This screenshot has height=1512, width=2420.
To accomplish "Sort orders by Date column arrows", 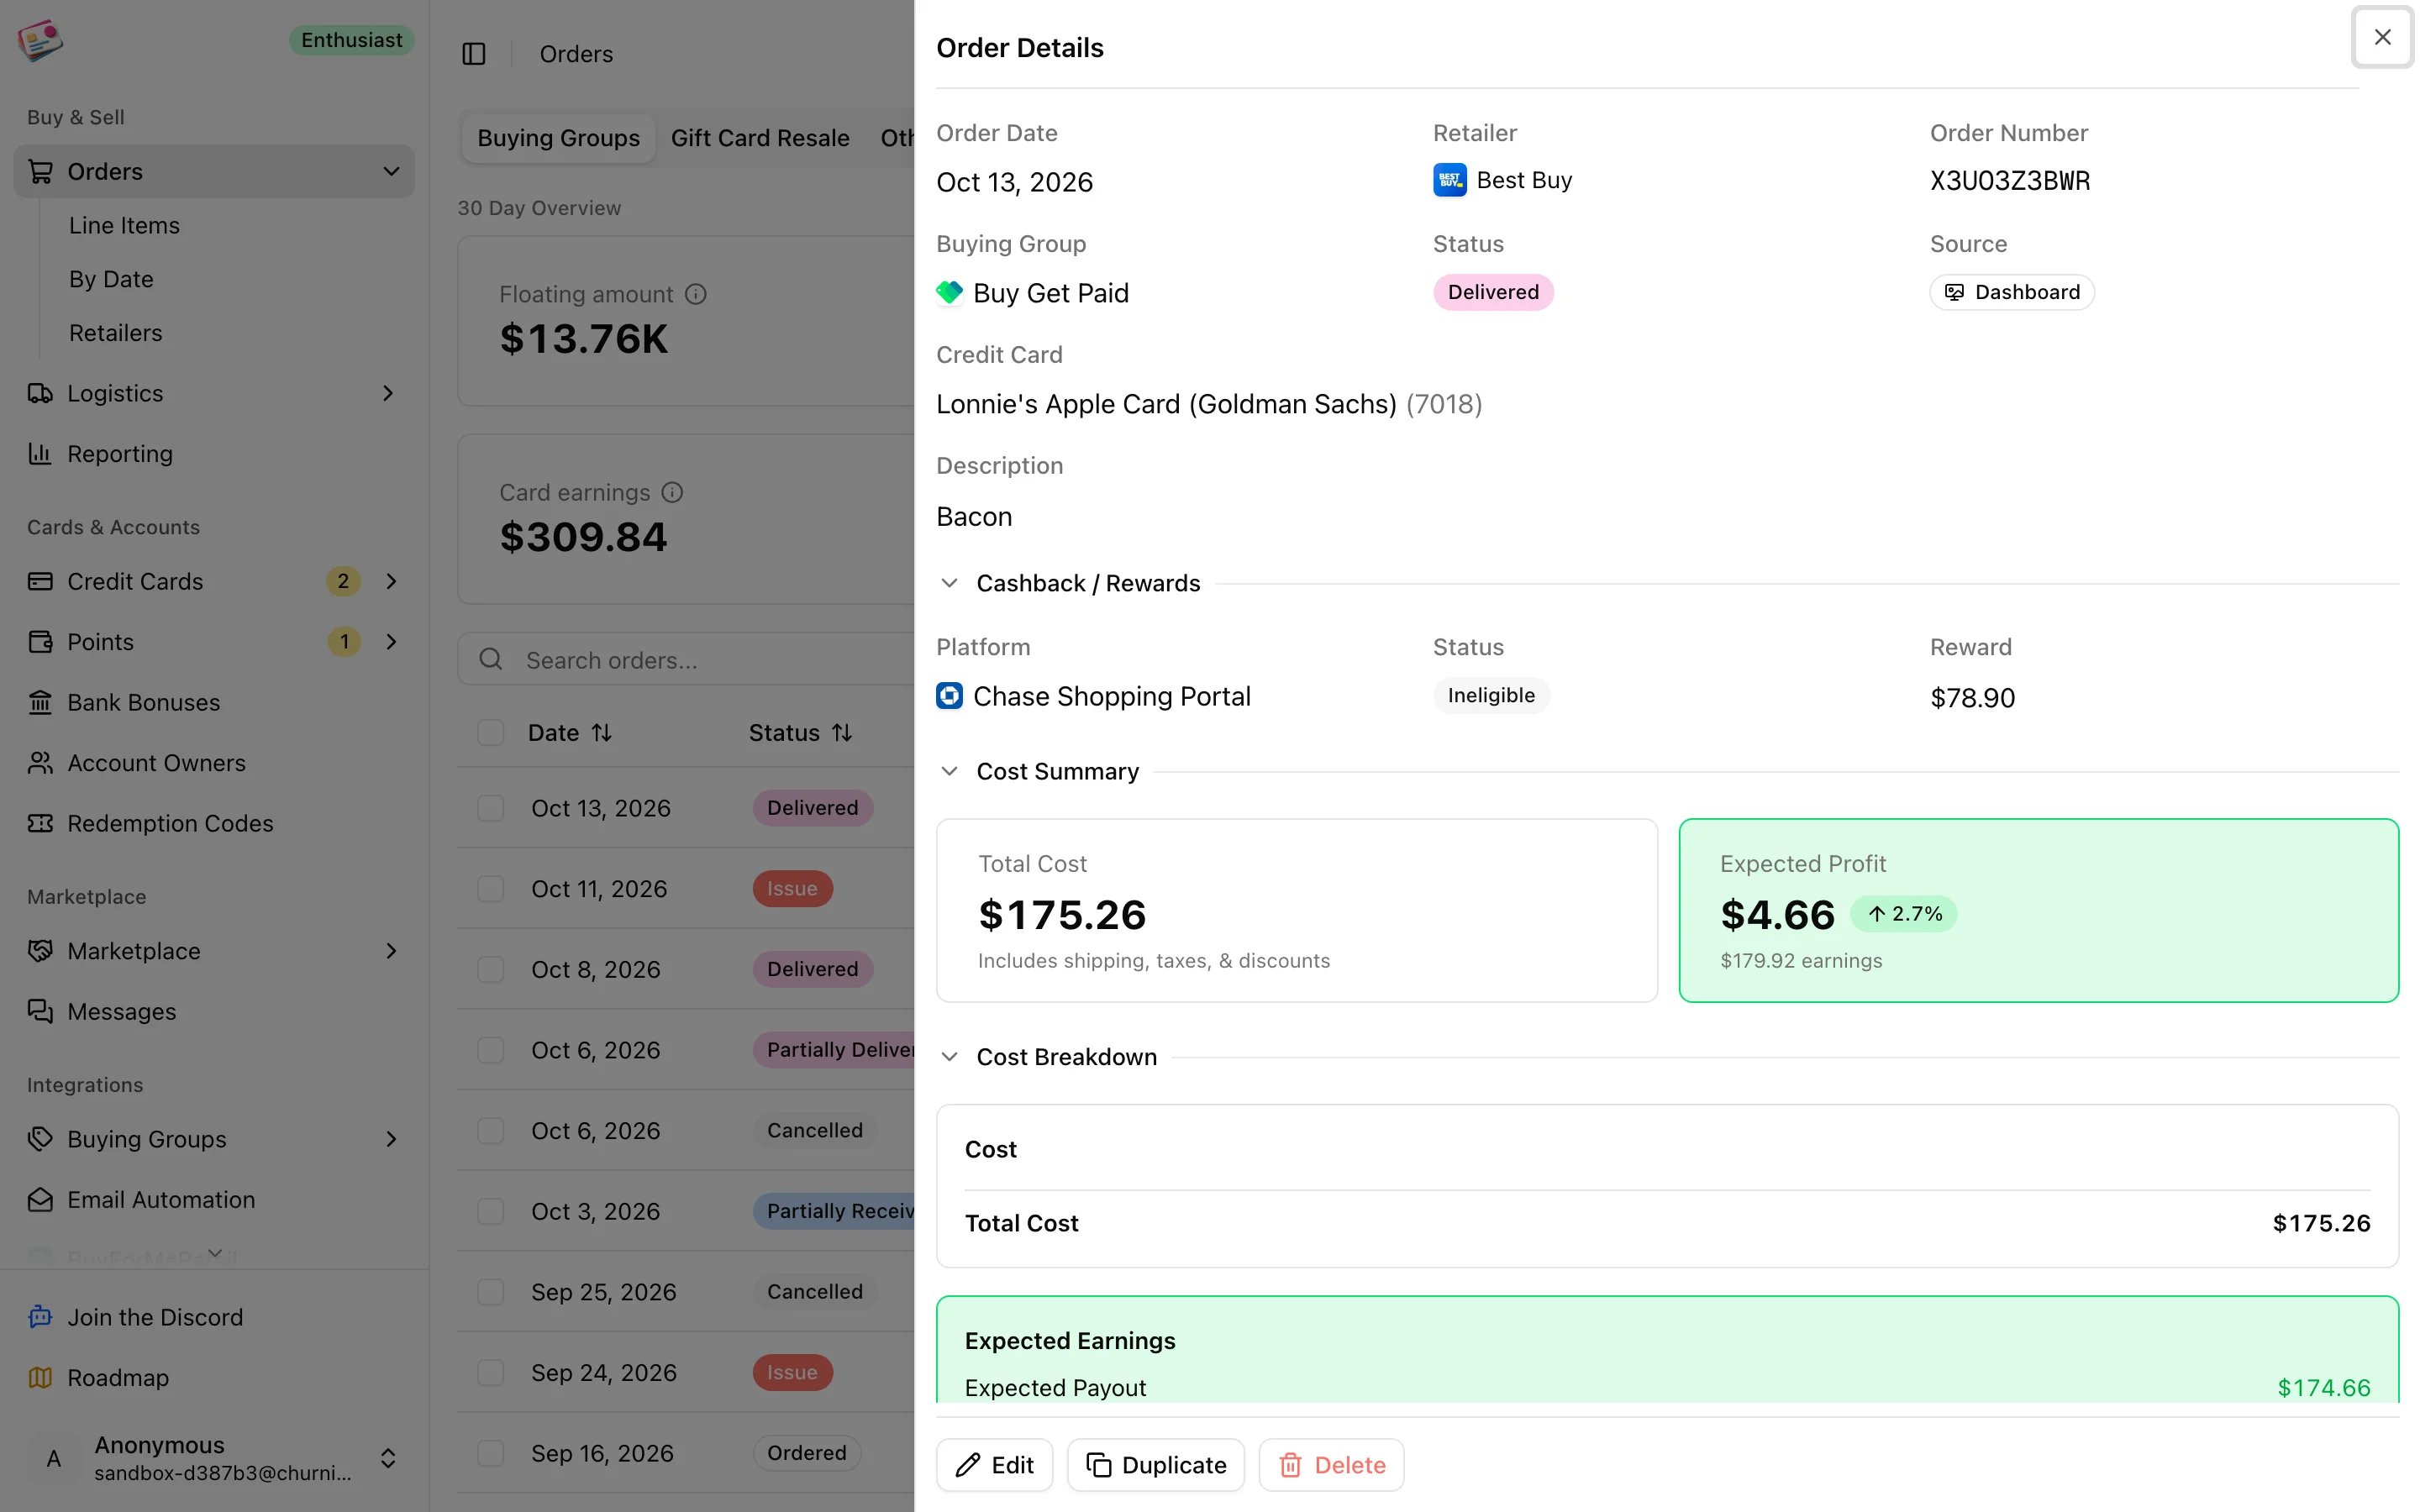I will (601, 733).
